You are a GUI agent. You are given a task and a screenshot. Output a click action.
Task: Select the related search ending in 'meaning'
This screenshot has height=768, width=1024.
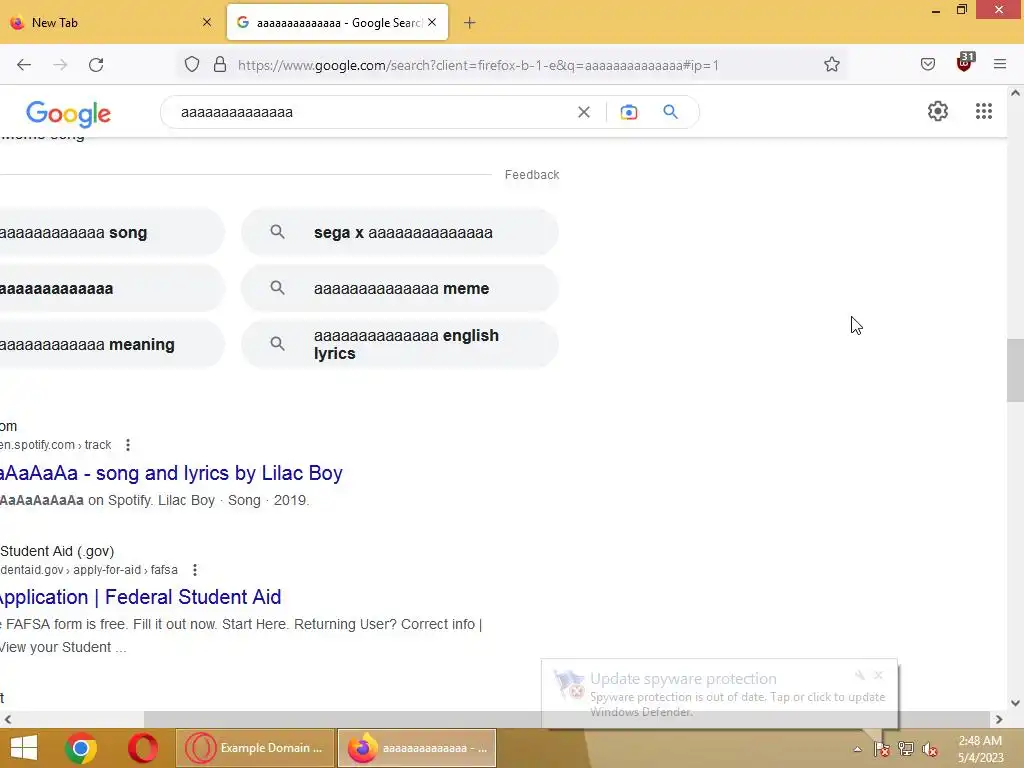tap(111, 344)
